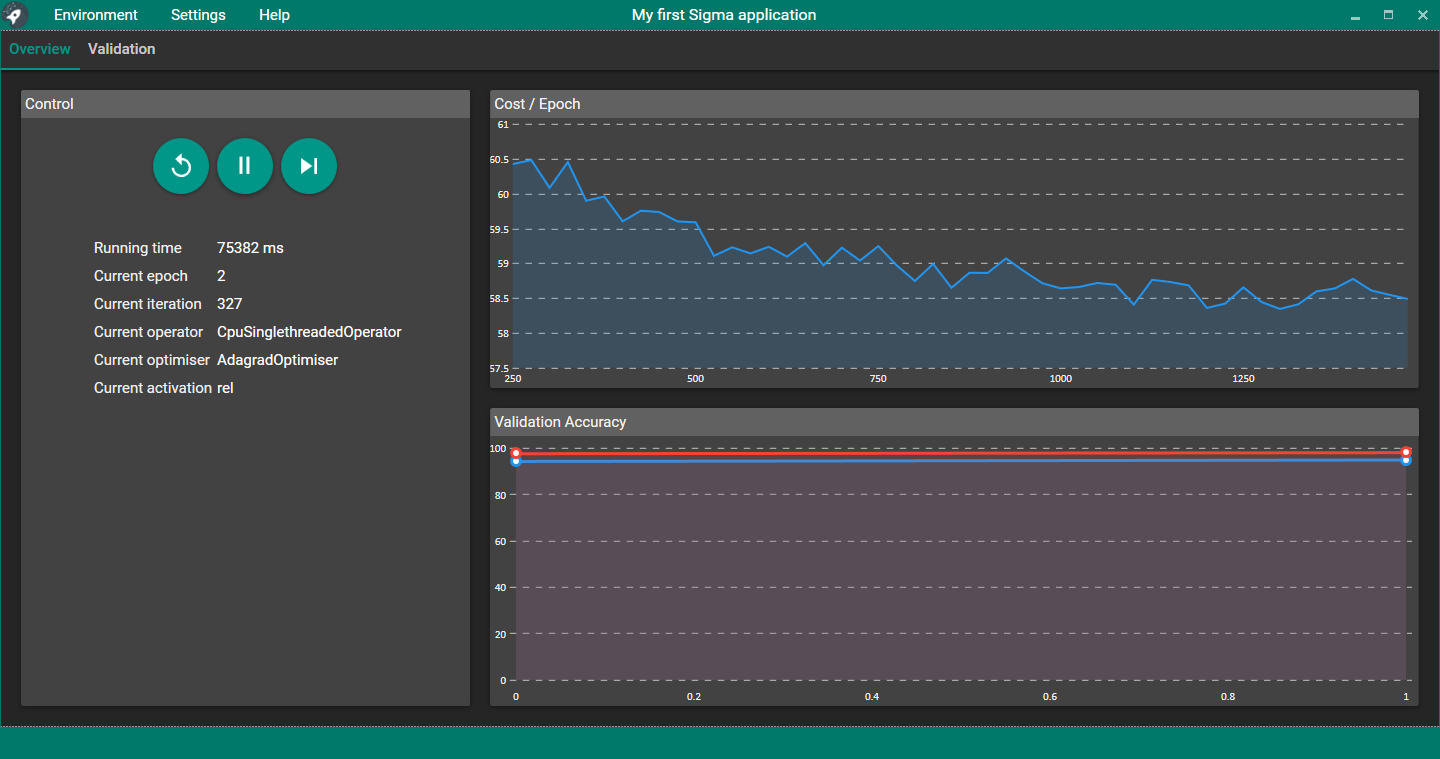Click the Cost / Epoch panel header
This screenshot has width=1440, height=759.
(954, 104)
